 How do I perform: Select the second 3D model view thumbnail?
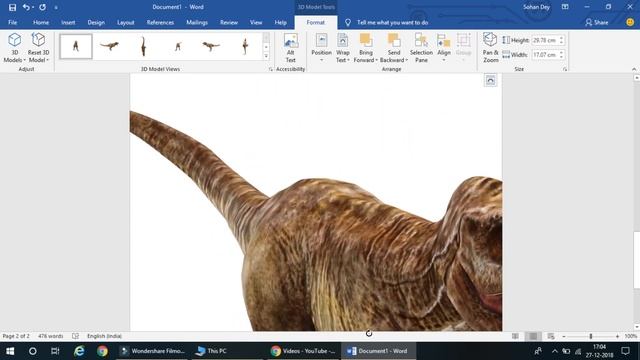(x=109, y=46)
